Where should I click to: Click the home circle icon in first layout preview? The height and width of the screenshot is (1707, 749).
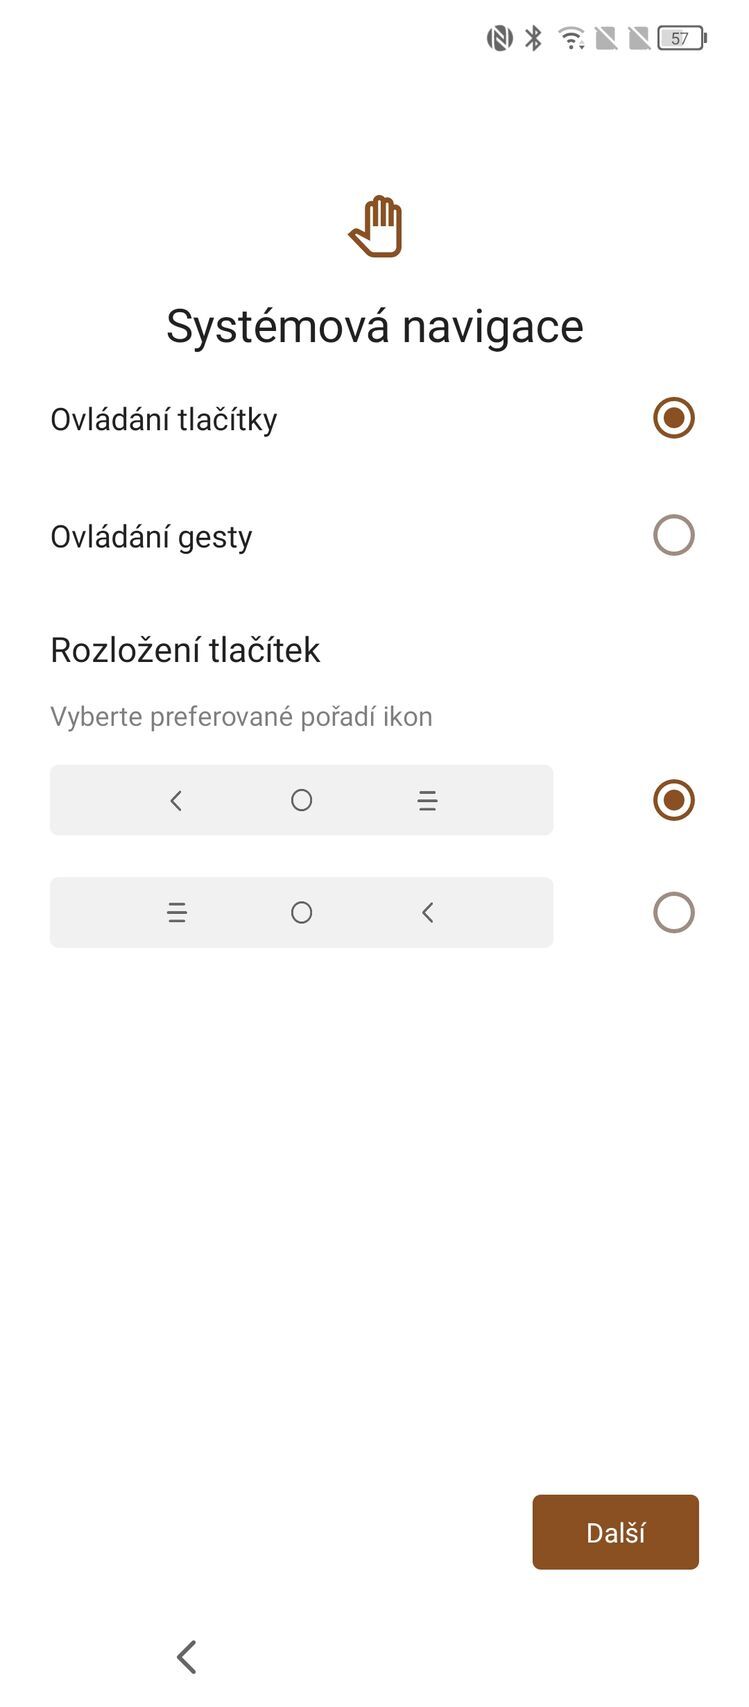(x=301, y=800)
